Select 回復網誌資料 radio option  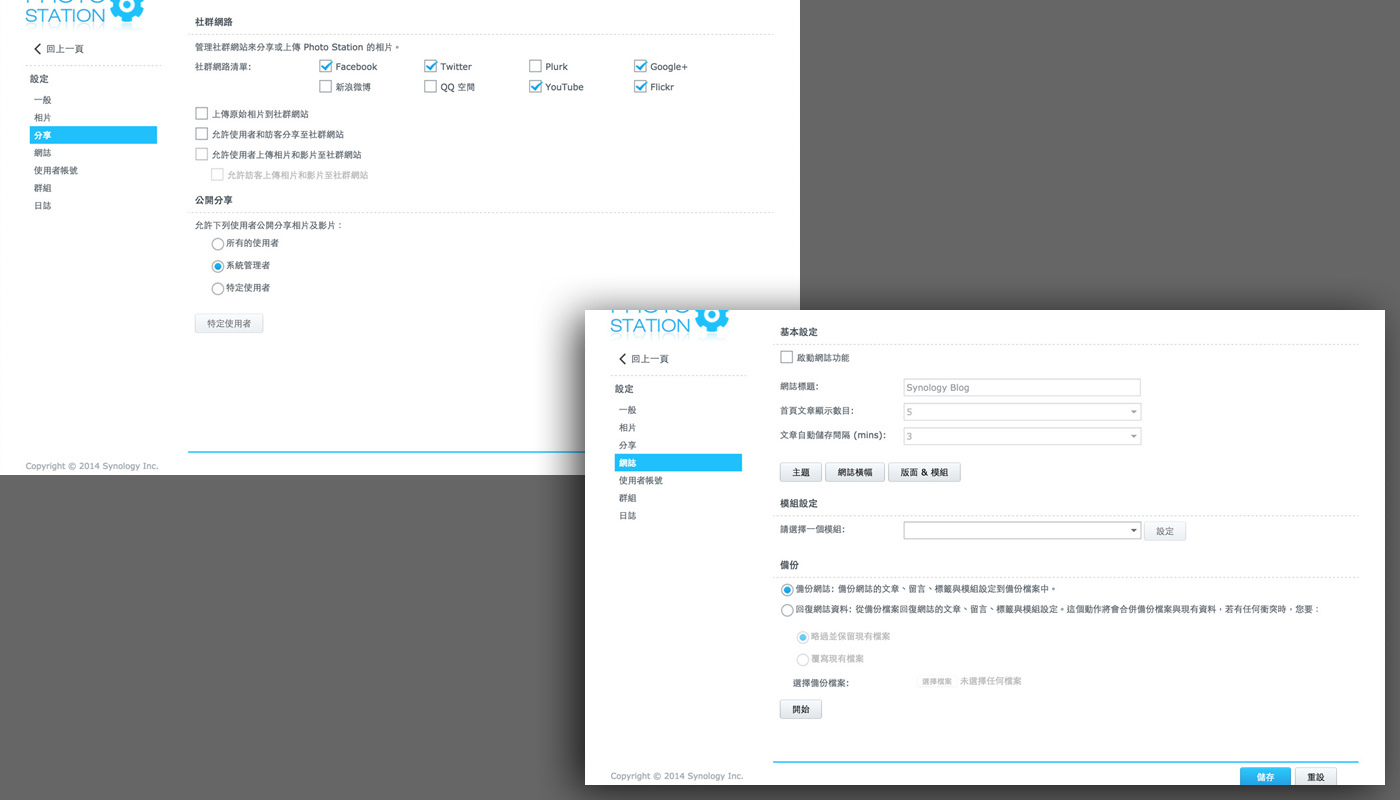pyautogui.click(x=787, y=610)
